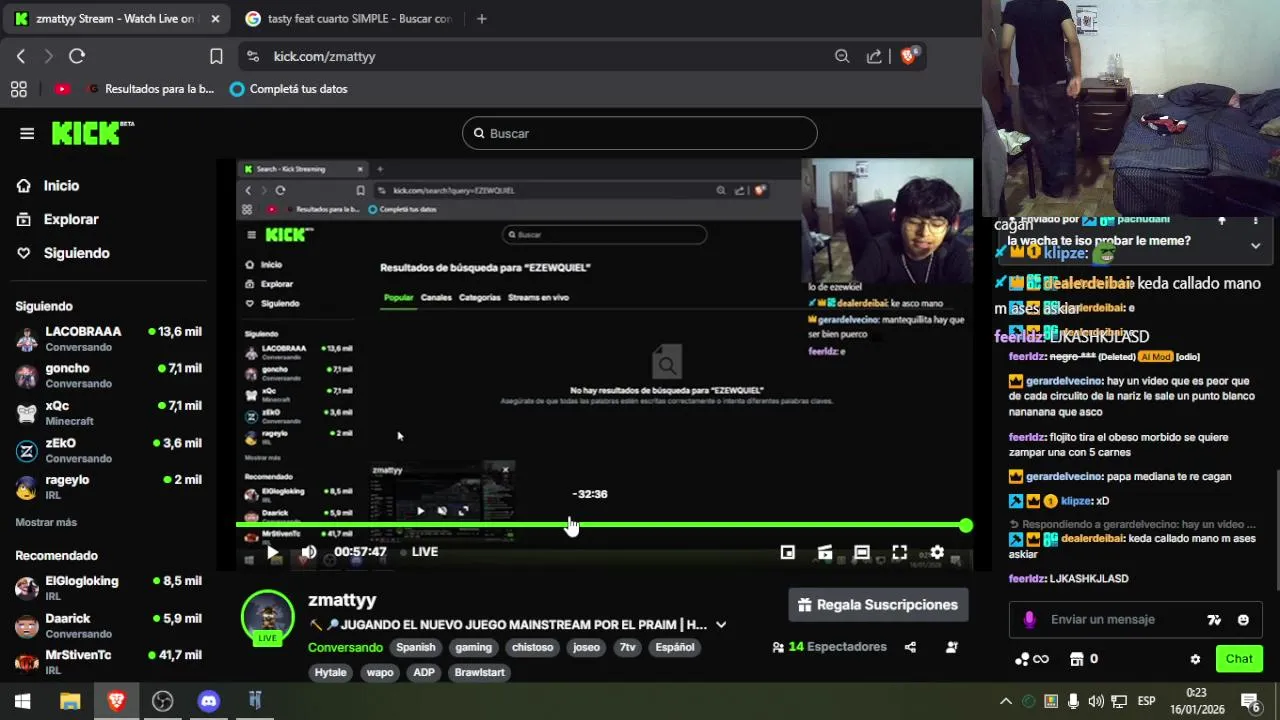Open the user-plus icon next to share
The image size is (1280, 720).
951,647
